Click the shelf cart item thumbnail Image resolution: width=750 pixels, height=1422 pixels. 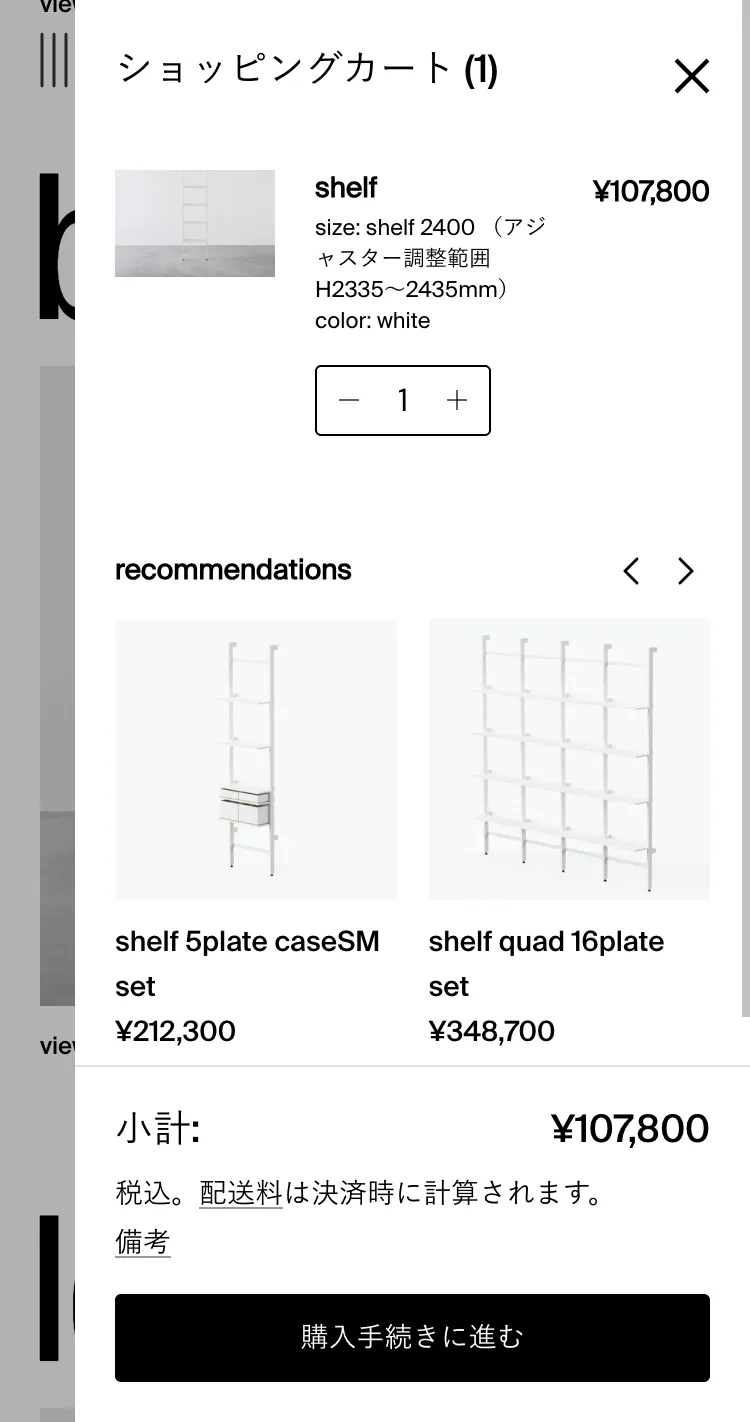click(x=195, y=223)
